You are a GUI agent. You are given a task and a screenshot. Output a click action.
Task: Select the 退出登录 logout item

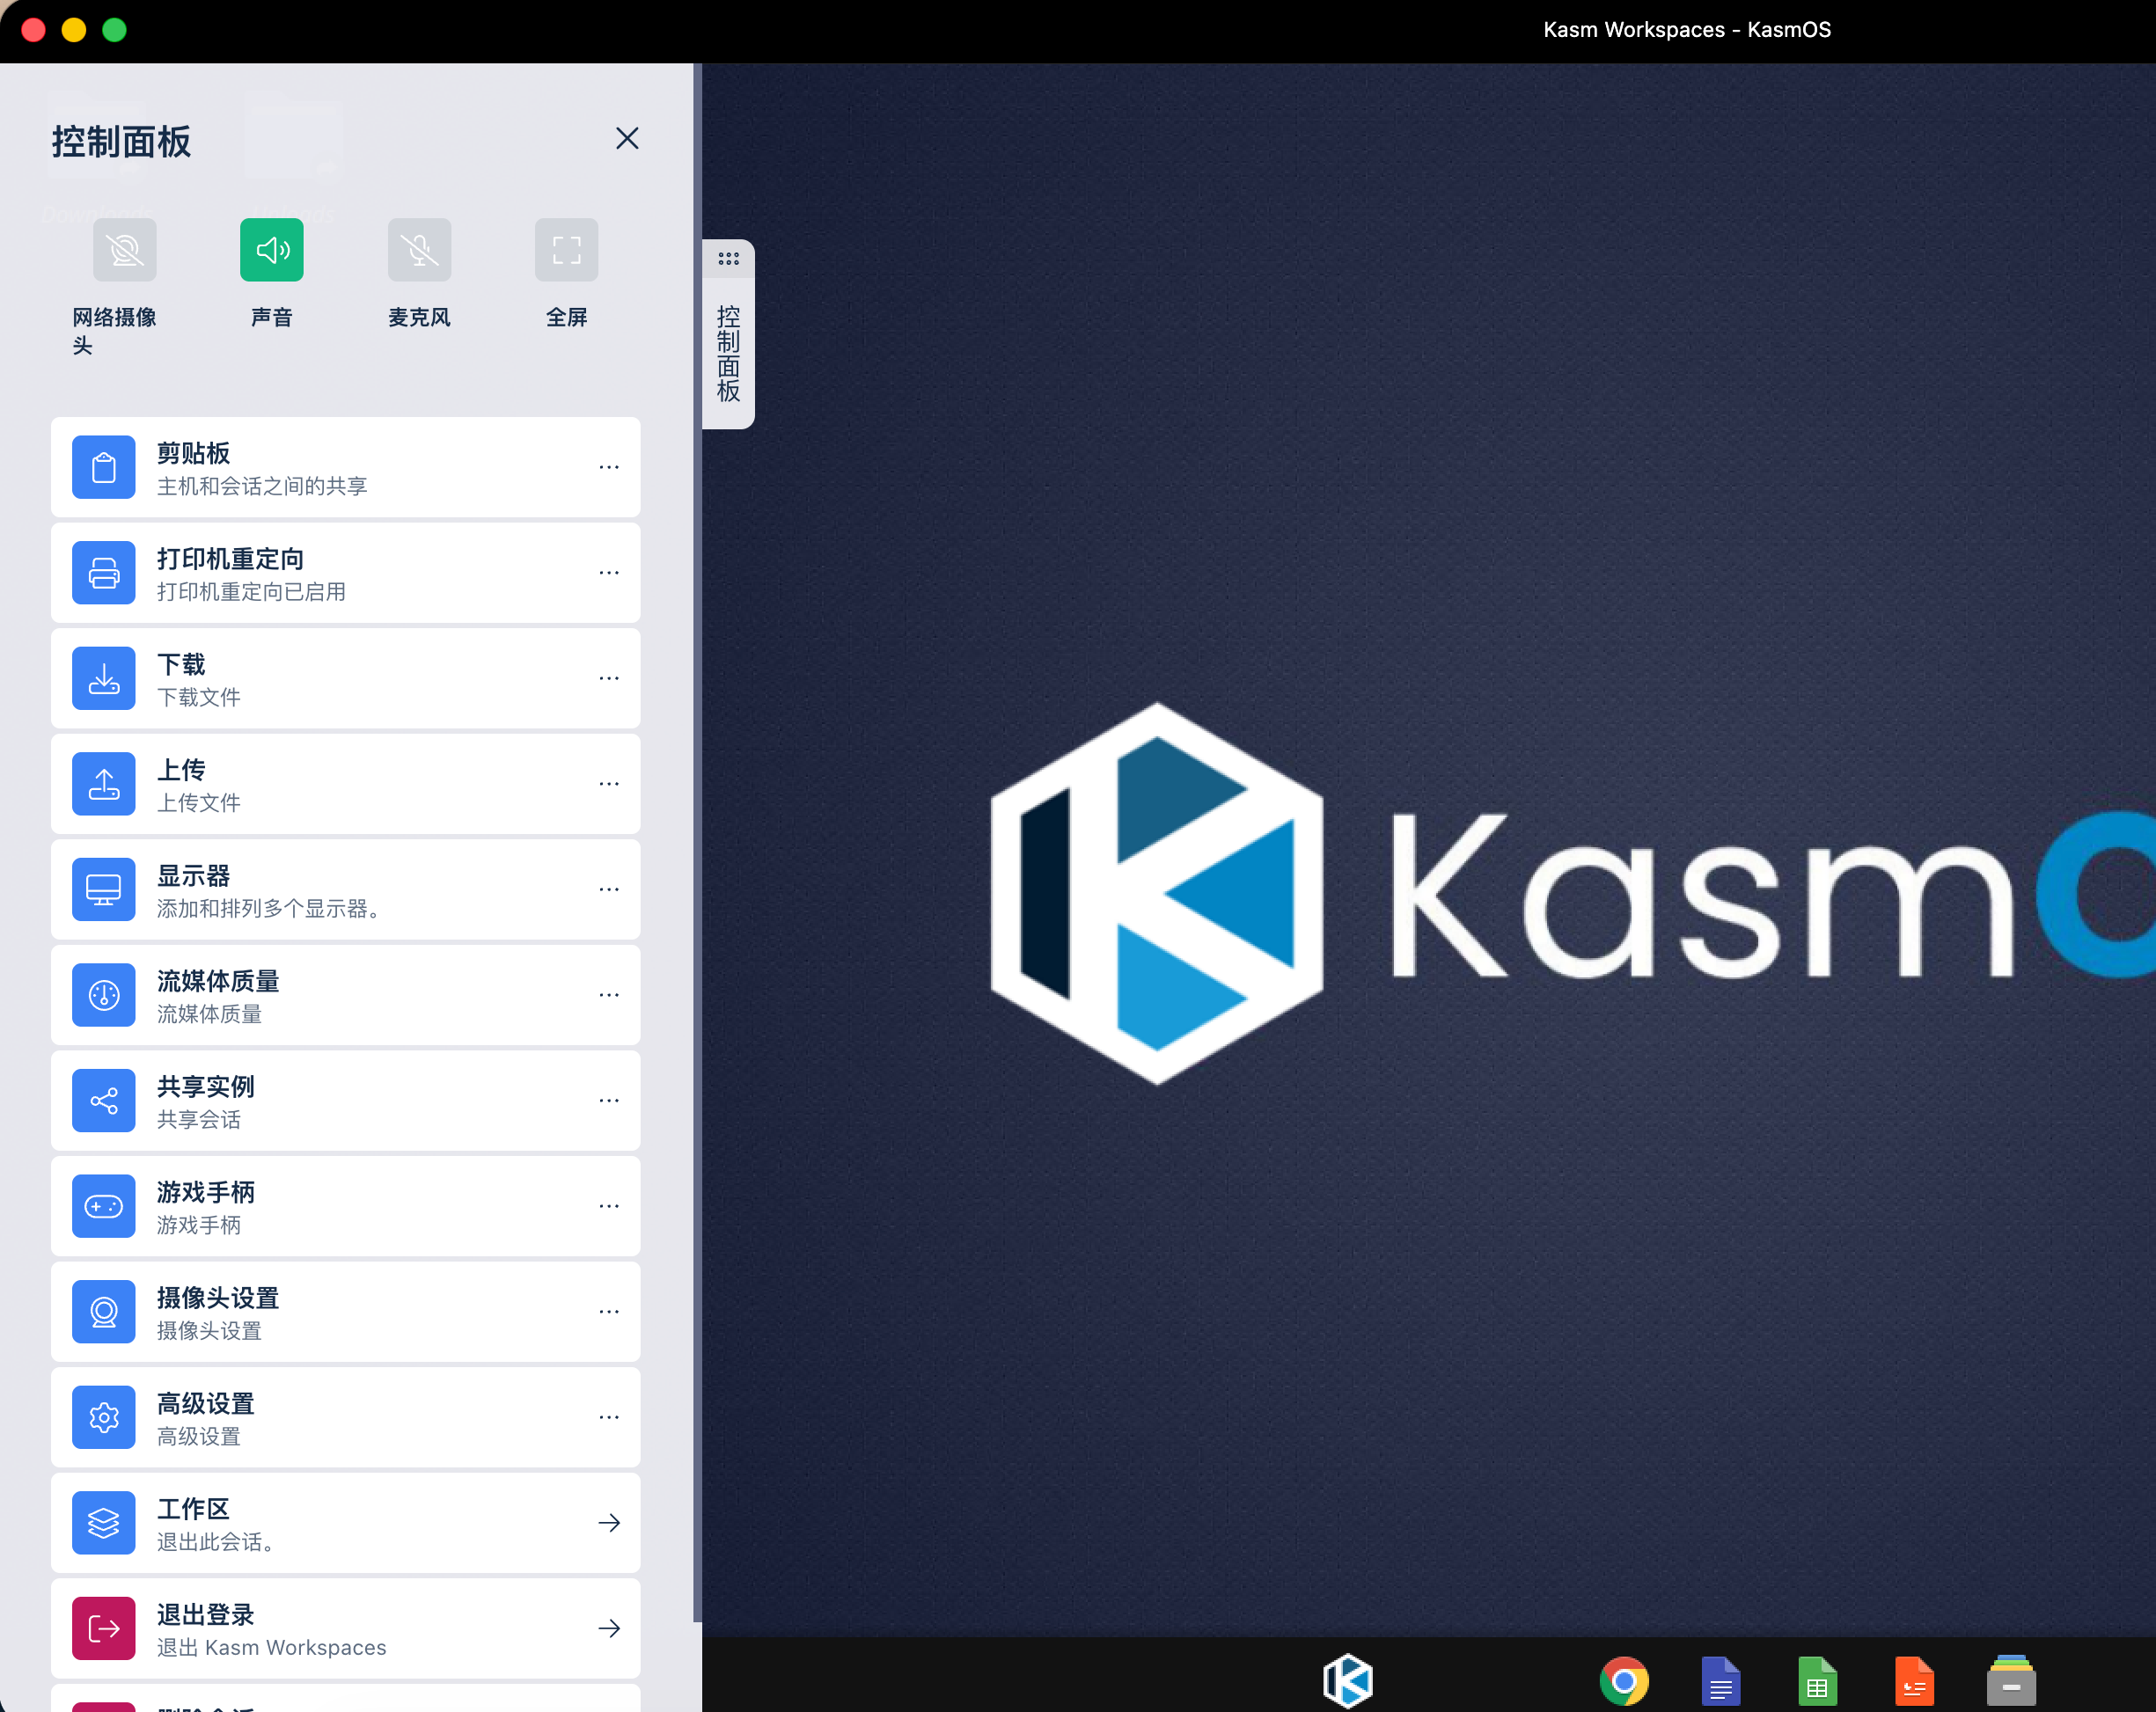click(x=345, y=1628)
